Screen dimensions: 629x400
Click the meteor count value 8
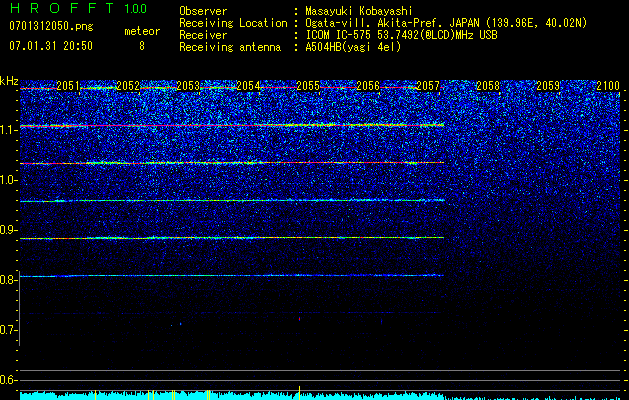click(x=142, y=46)
